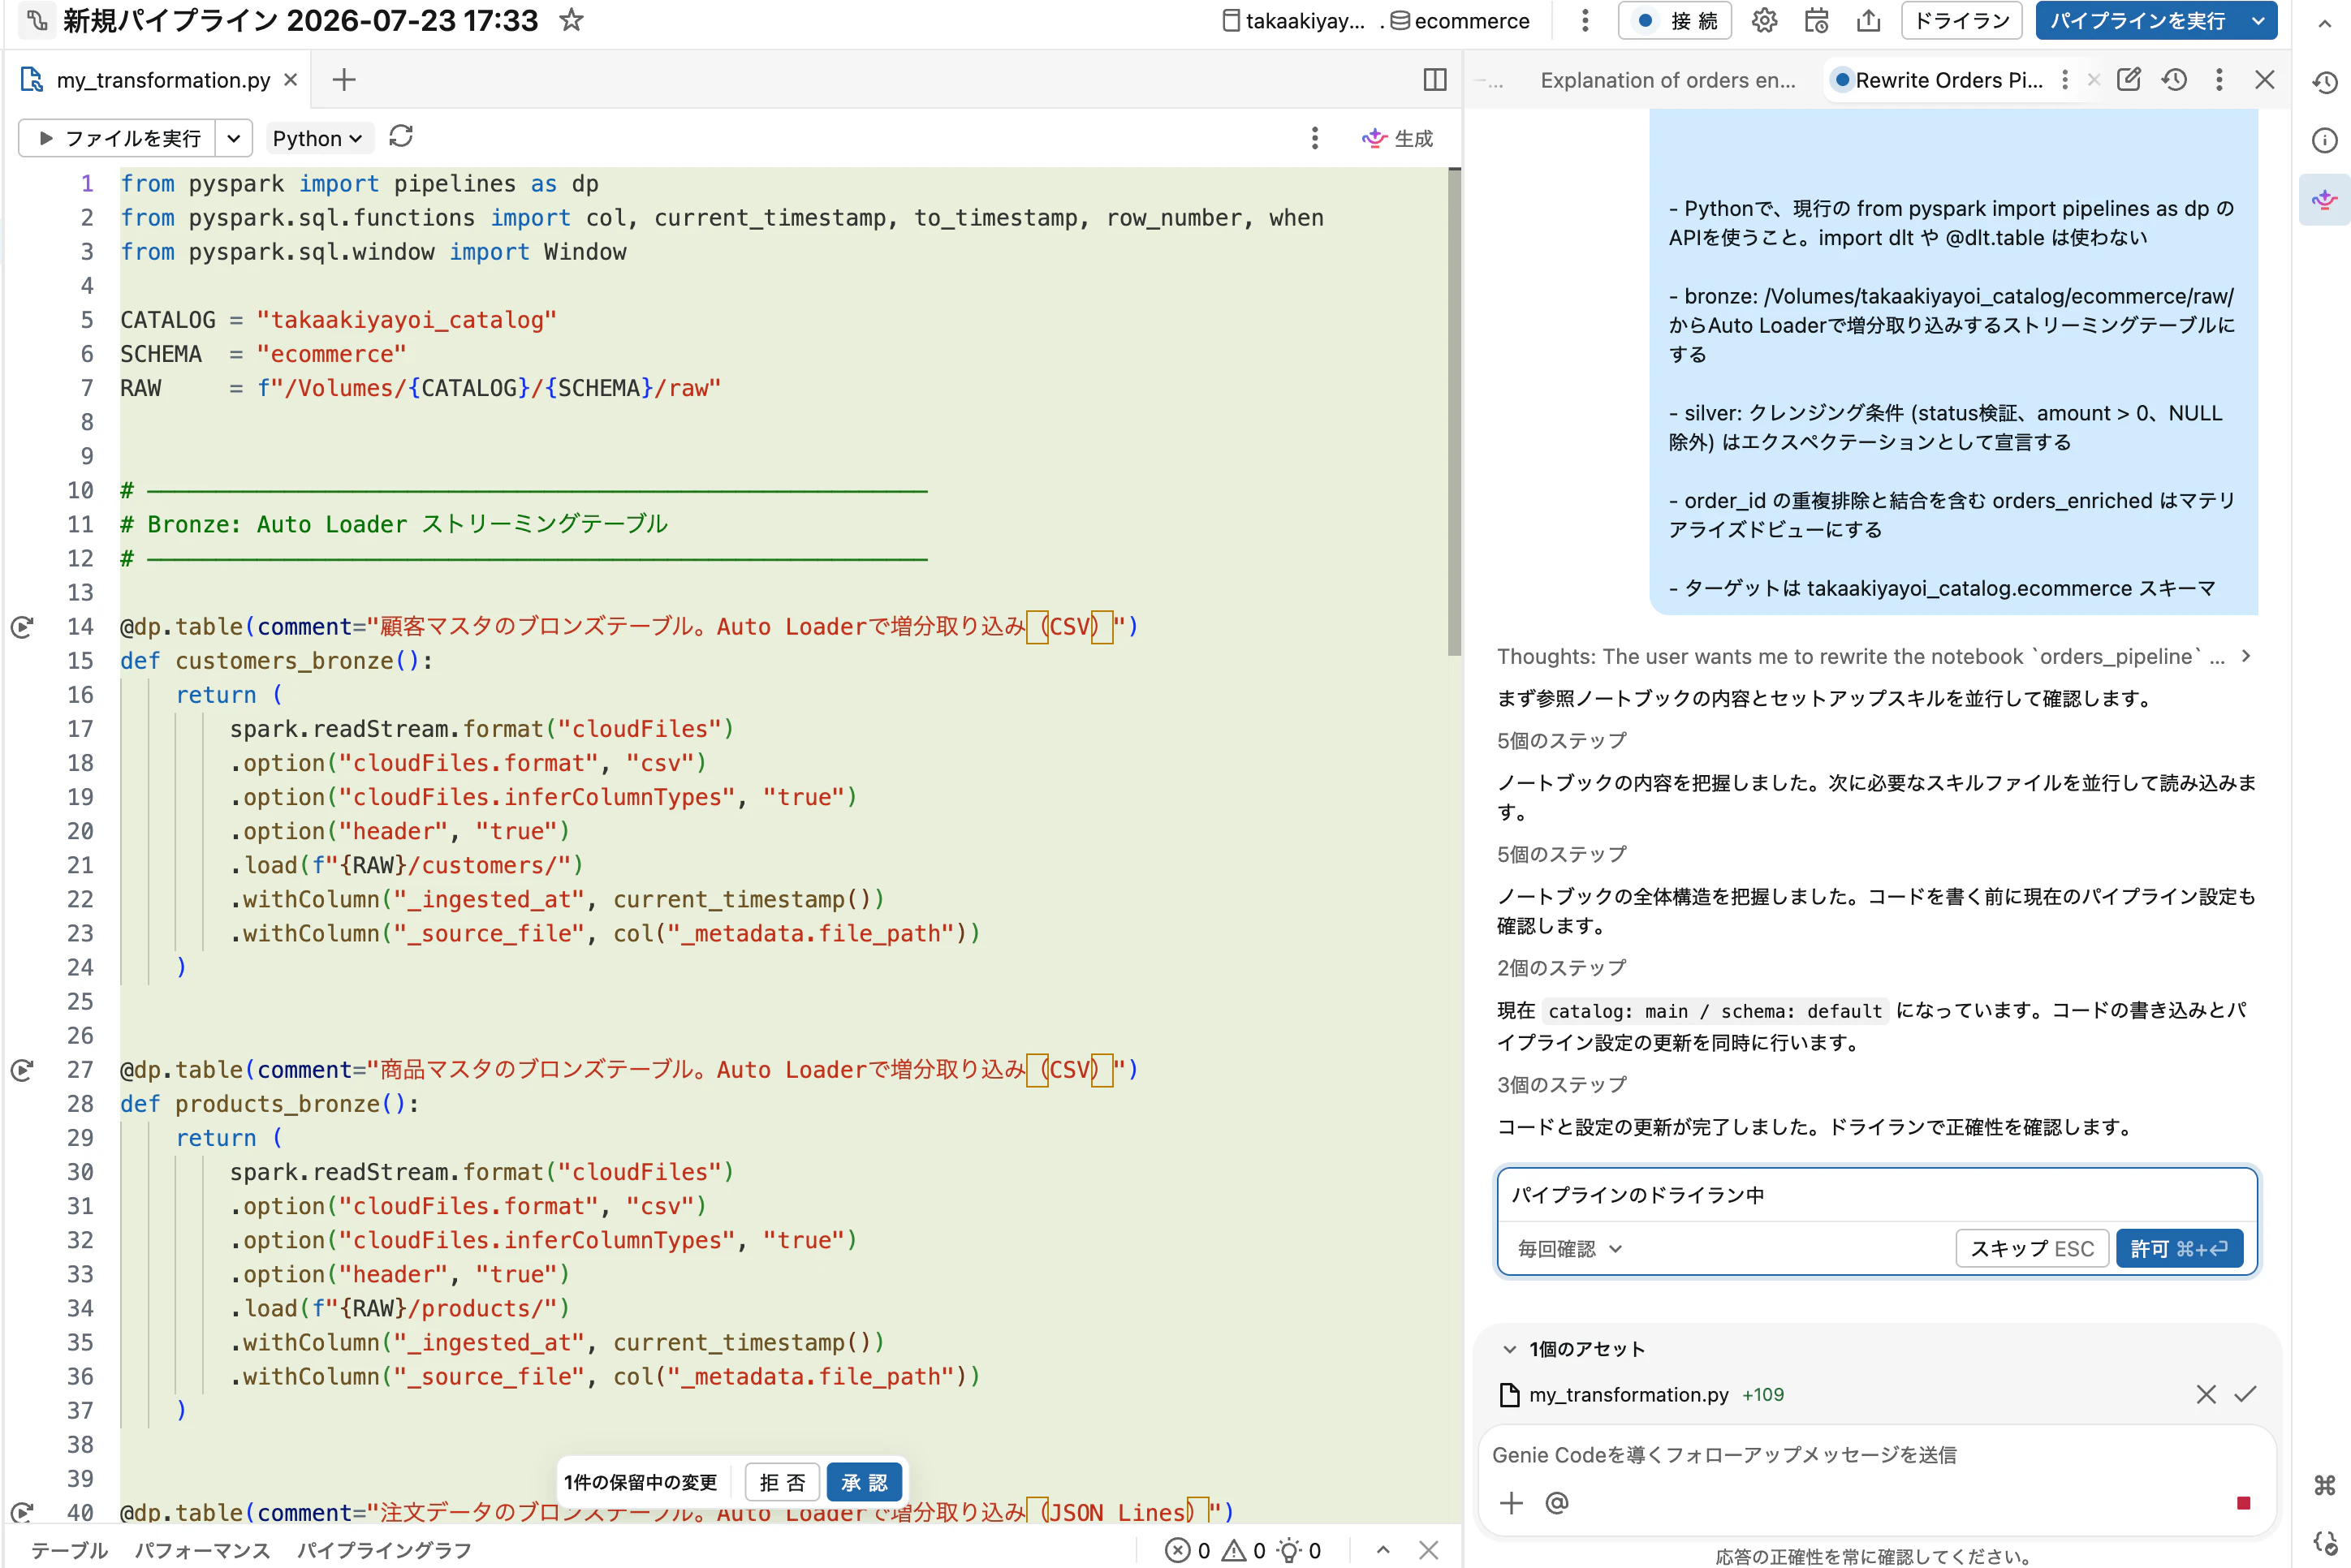
Task: Click the 生成 AI generate button
Action: click(1398, 138)
